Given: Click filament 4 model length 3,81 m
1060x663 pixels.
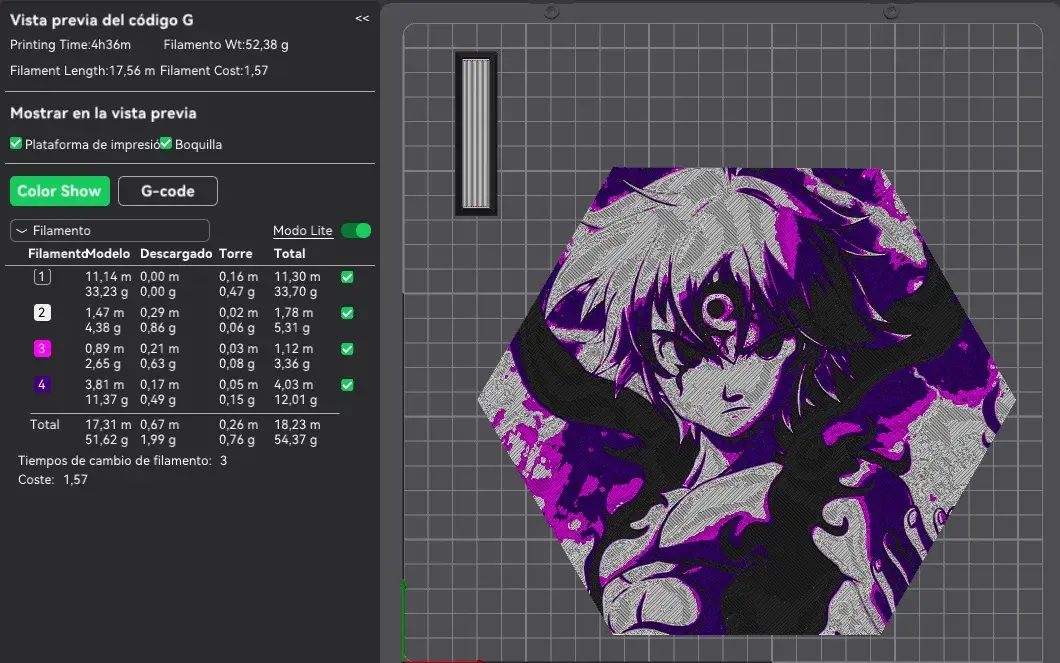Looking at the screenshot, I should click(105, 384).
